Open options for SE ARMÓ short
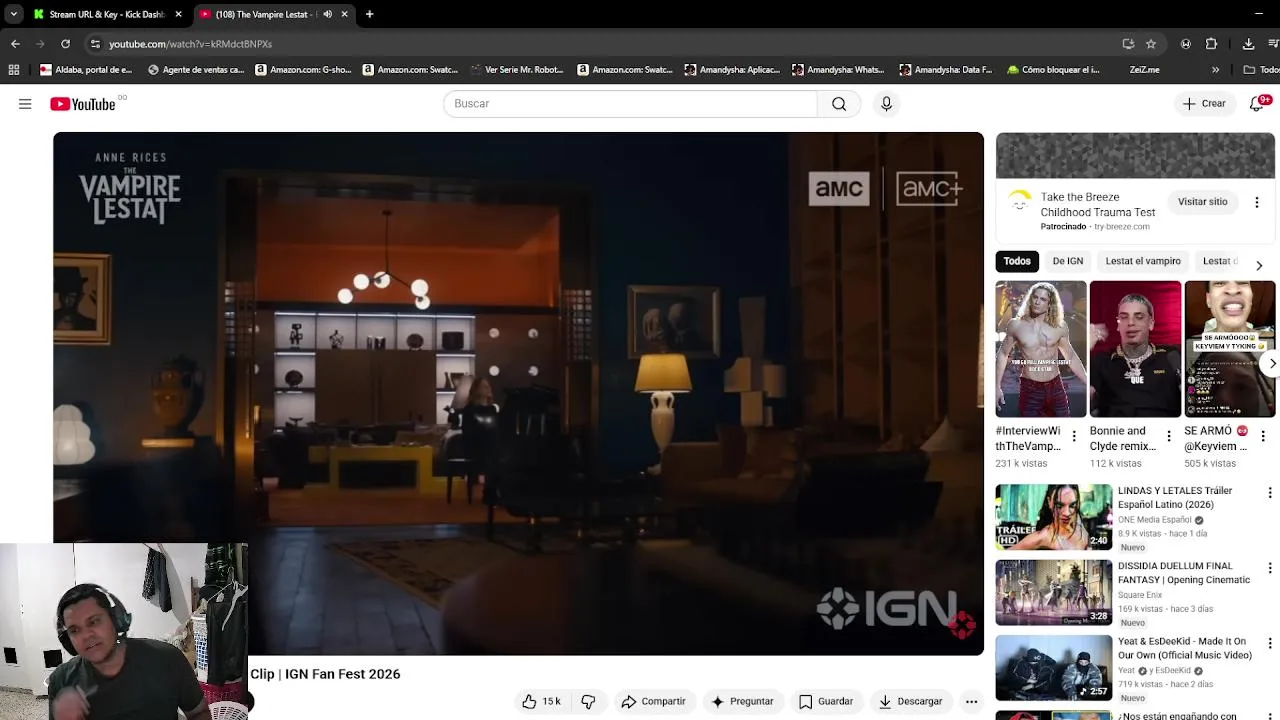 (x=1263, y=436)
